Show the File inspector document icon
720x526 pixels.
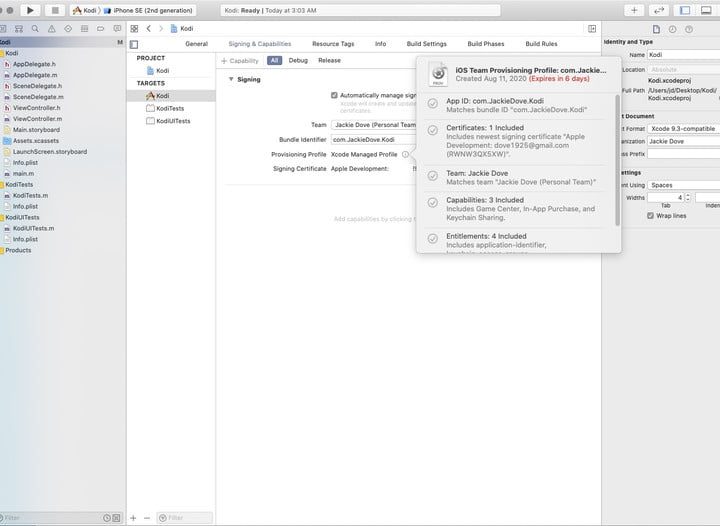coord(656,28)
